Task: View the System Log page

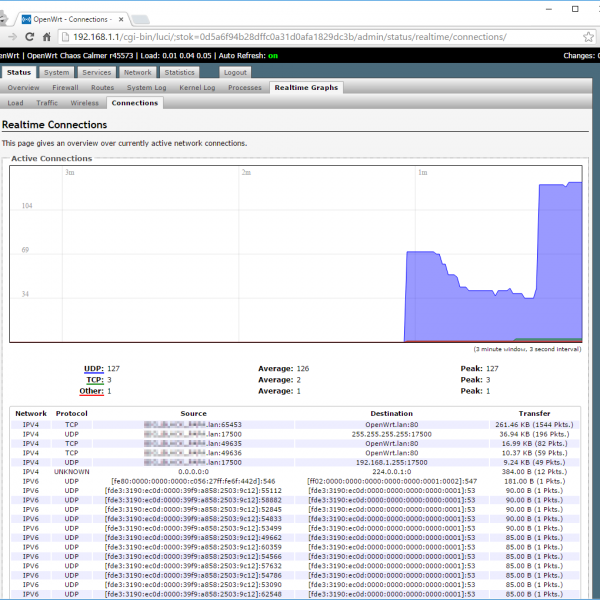Action: [146, 88]
